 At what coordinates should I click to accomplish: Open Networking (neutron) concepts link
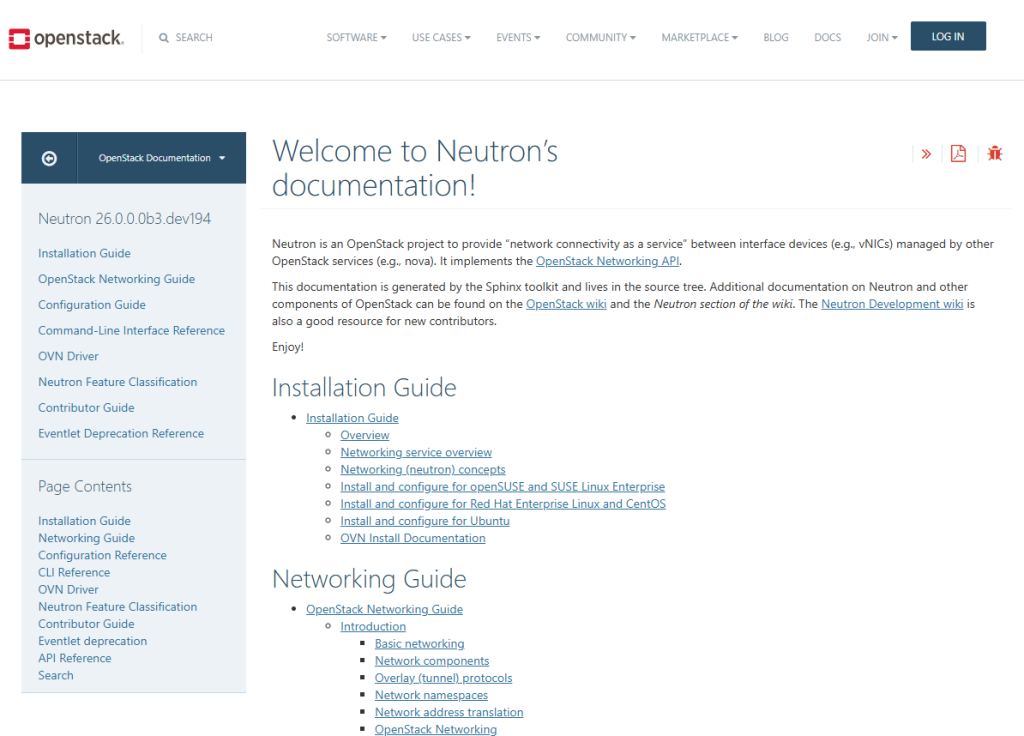pyautogui.click(x=423, y=470)
